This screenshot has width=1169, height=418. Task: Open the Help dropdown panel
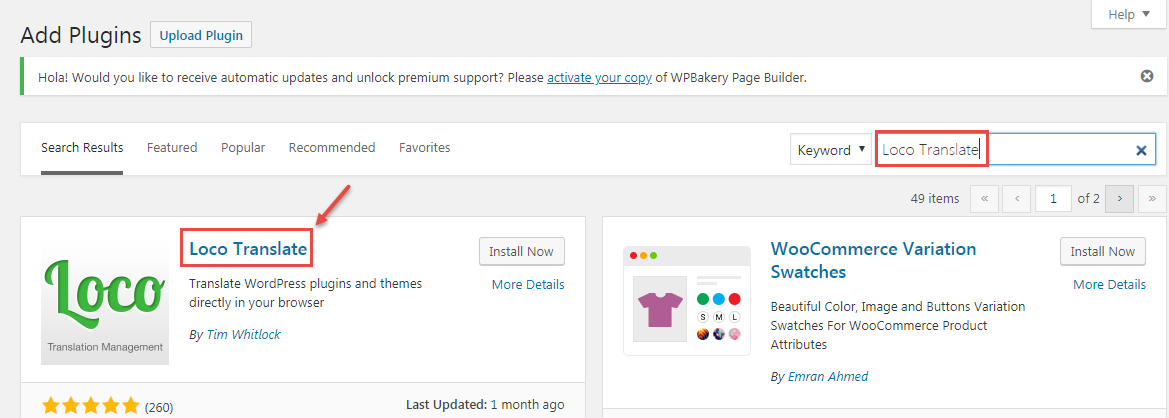pos(1130,14)
